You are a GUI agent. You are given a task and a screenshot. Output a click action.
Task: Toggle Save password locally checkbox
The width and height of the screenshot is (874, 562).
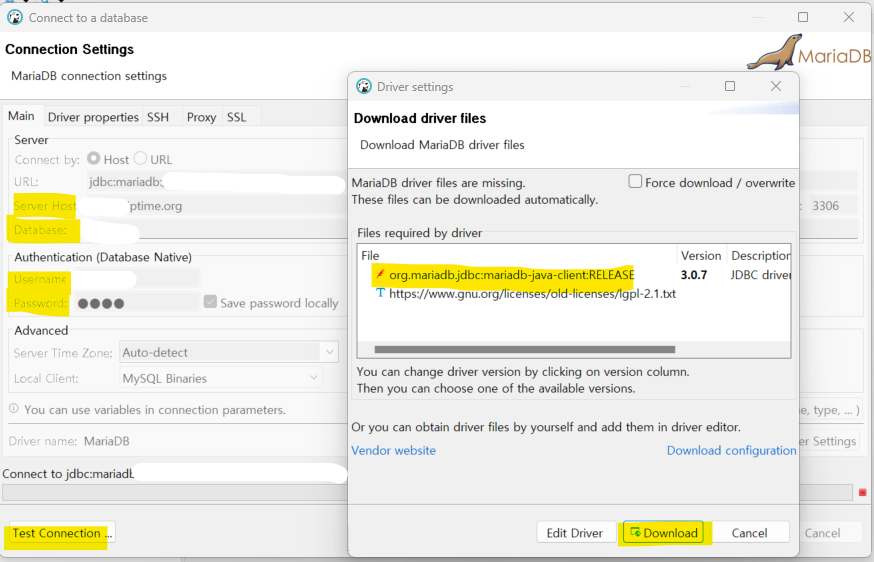[210, 302]
